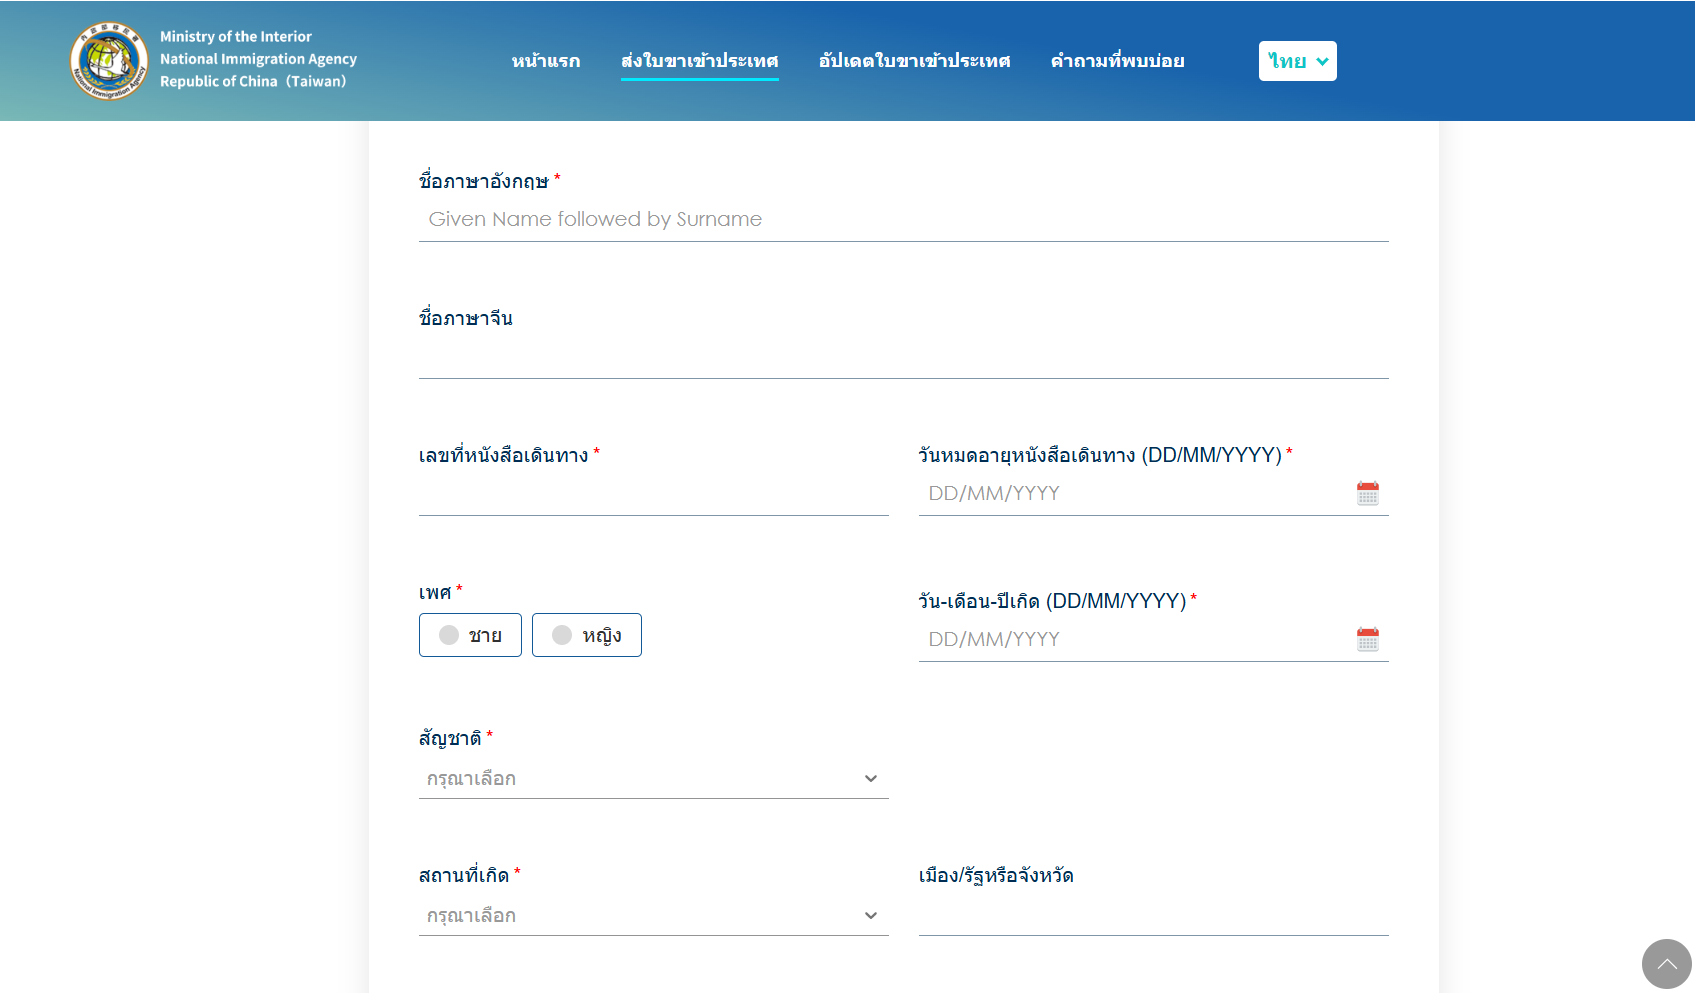Select ชาย gender radio button

pos(449,635)
